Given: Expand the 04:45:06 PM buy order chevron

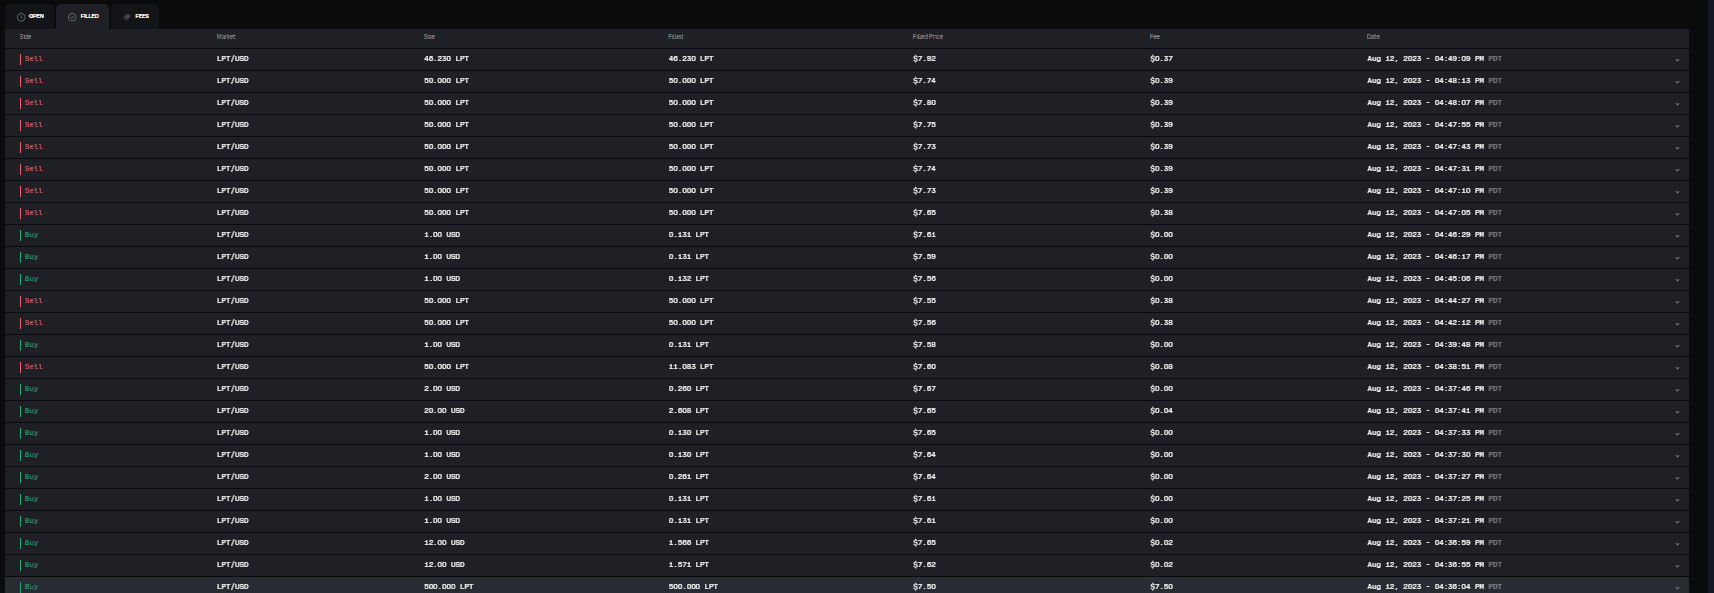Looking at the screenshot, I should 1677,280.
